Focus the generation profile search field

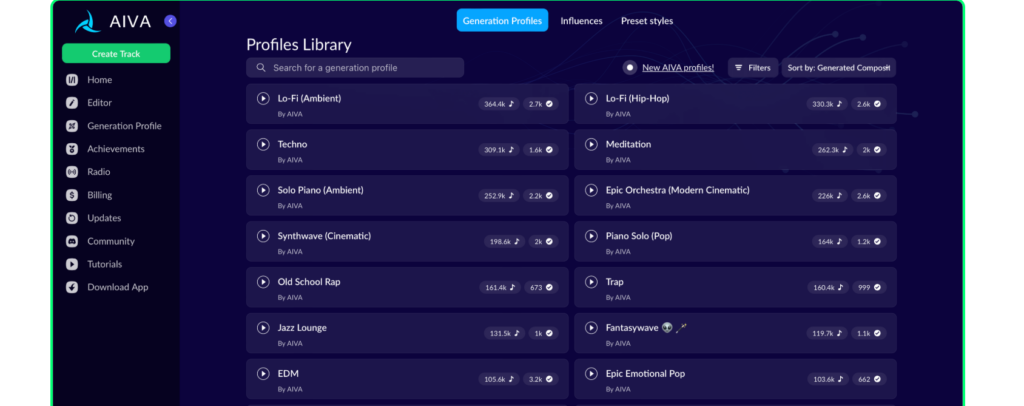click(355, 68)
